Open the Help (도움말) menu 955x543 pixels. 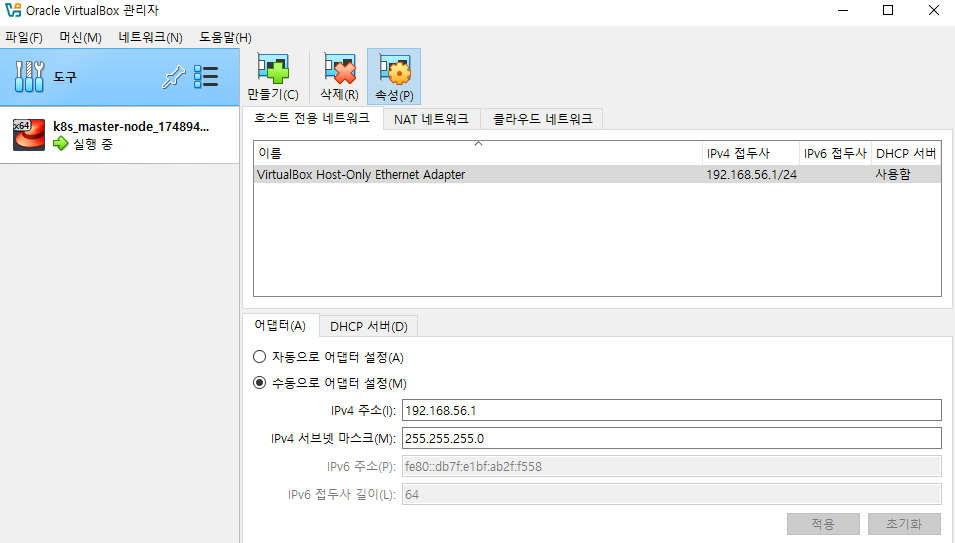click(225, 38)
